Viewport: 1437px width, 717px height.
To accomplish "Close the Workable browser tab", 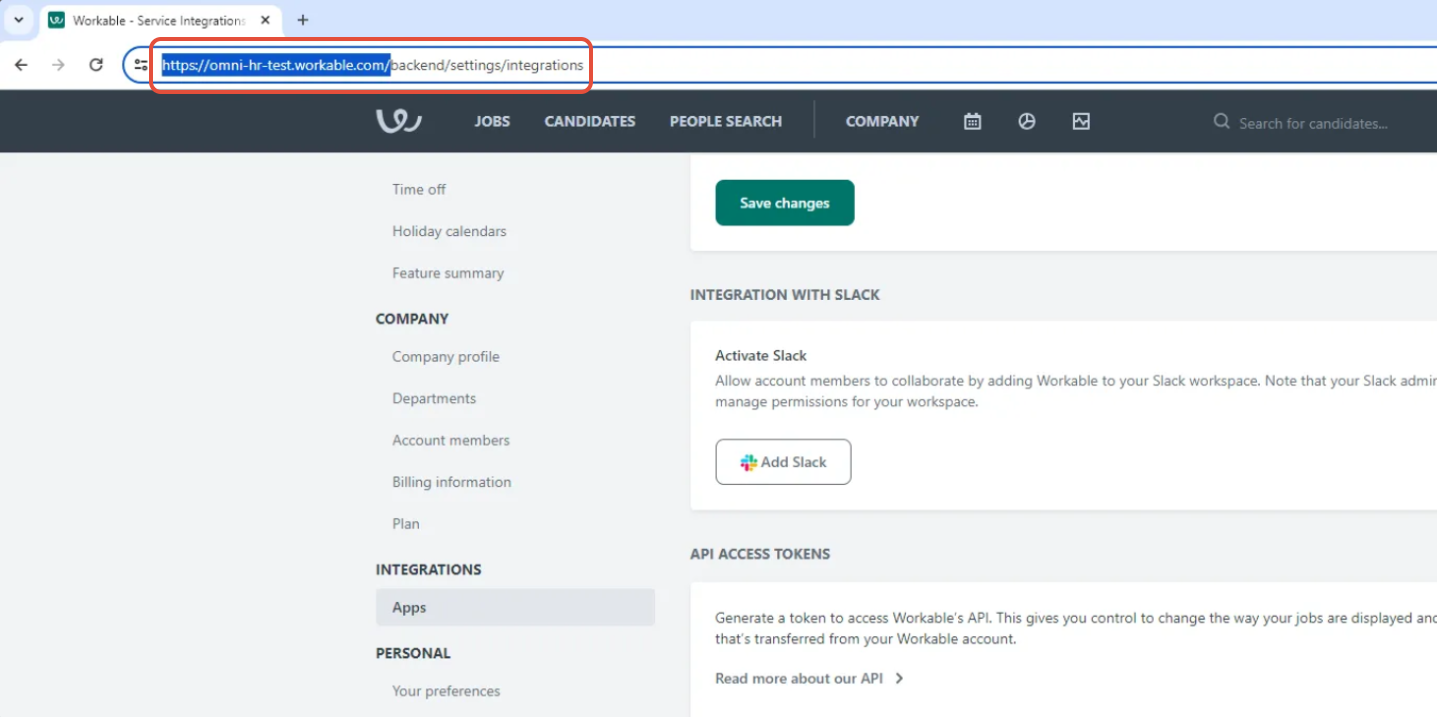I will coord(265,20).
